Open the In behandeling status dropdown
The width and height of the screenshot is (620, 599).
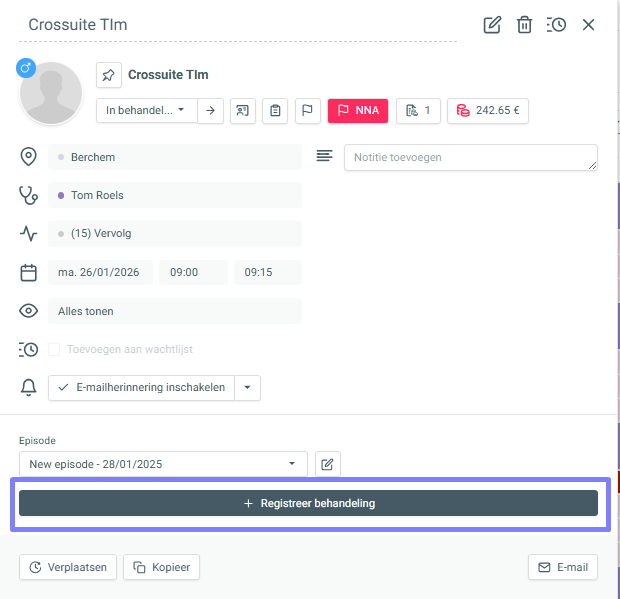tap(146, 110)
